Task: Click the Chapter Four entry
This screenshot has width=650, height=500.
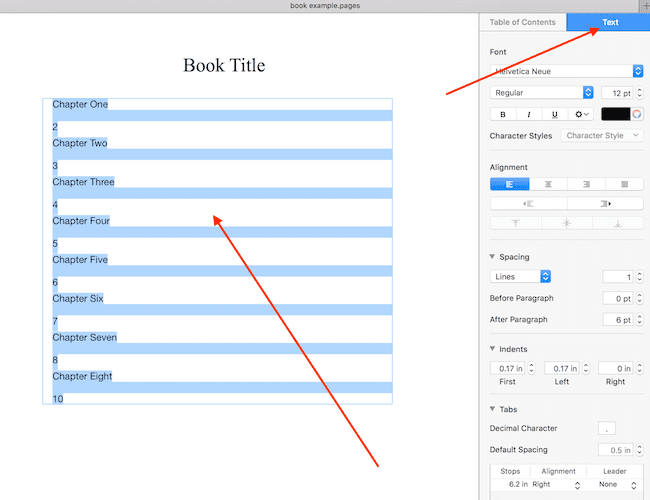Action: tap(81, 221)
